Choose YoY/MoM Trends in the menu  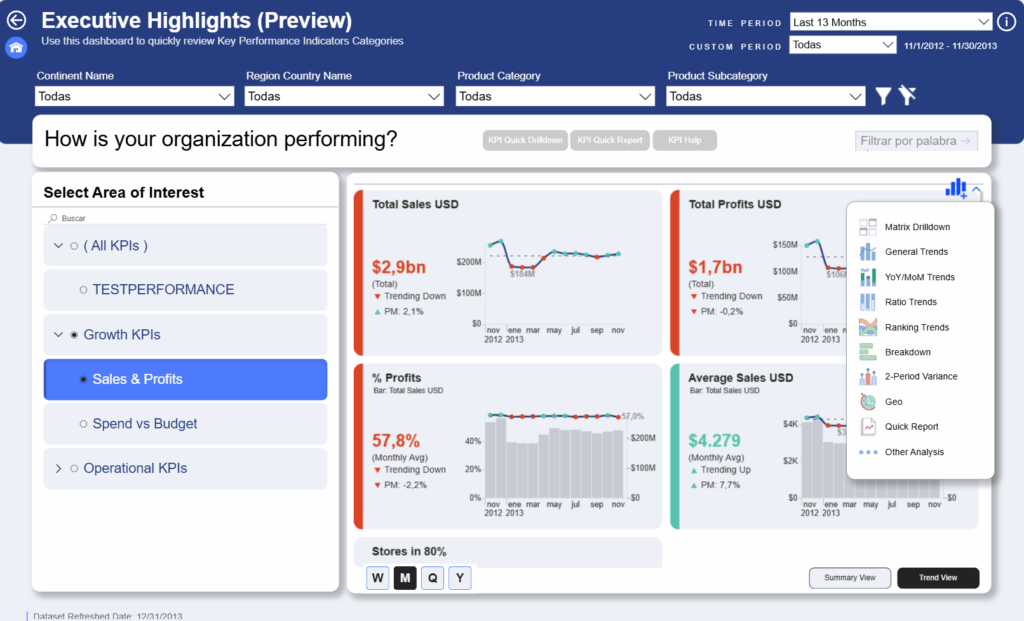coord(919,277)
